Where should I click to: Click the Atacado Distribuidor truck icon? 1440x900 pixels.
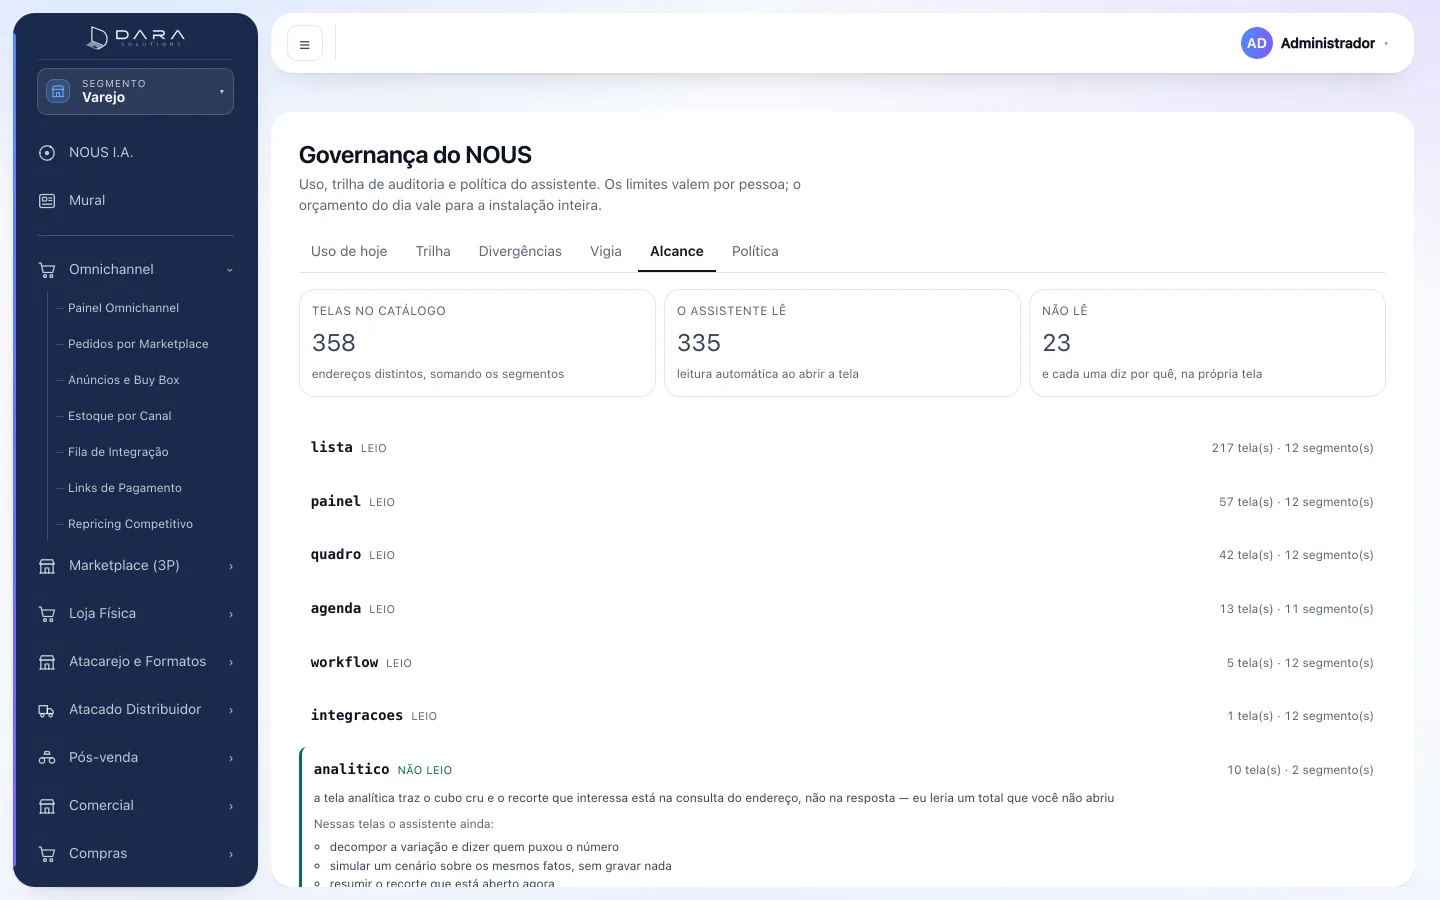tap(47, 710)
